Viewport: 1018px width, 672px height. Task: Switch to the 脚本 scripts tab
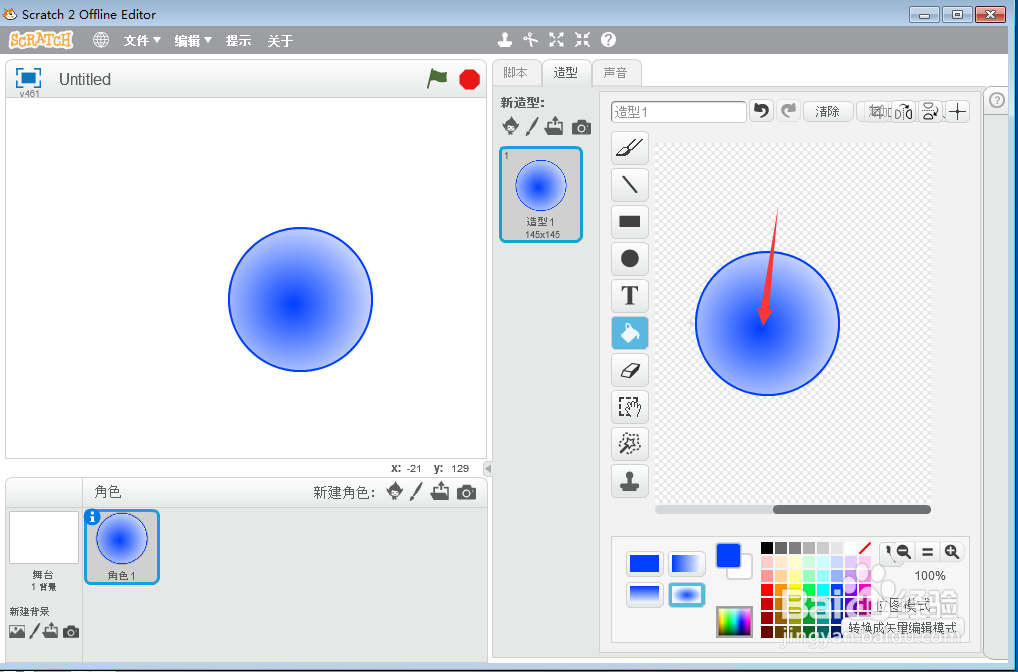coord(515,73)
